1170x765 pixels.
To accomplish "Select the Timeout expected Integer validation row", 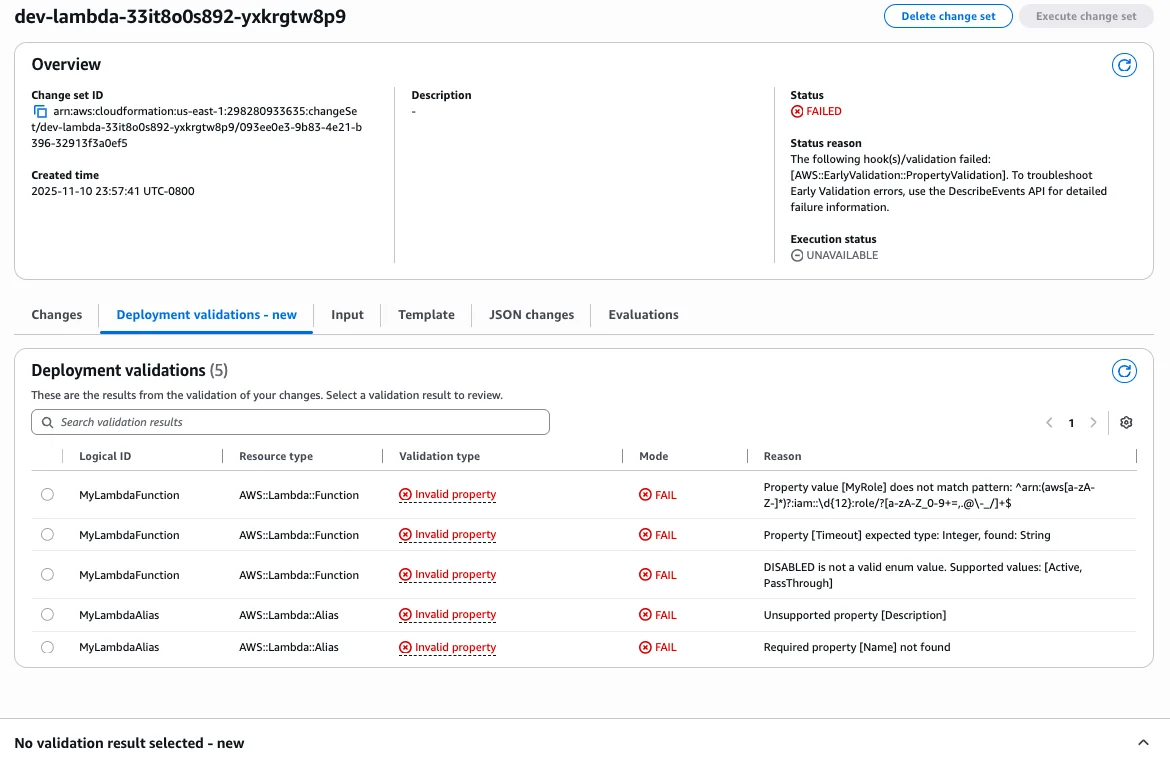I will 47,534.
